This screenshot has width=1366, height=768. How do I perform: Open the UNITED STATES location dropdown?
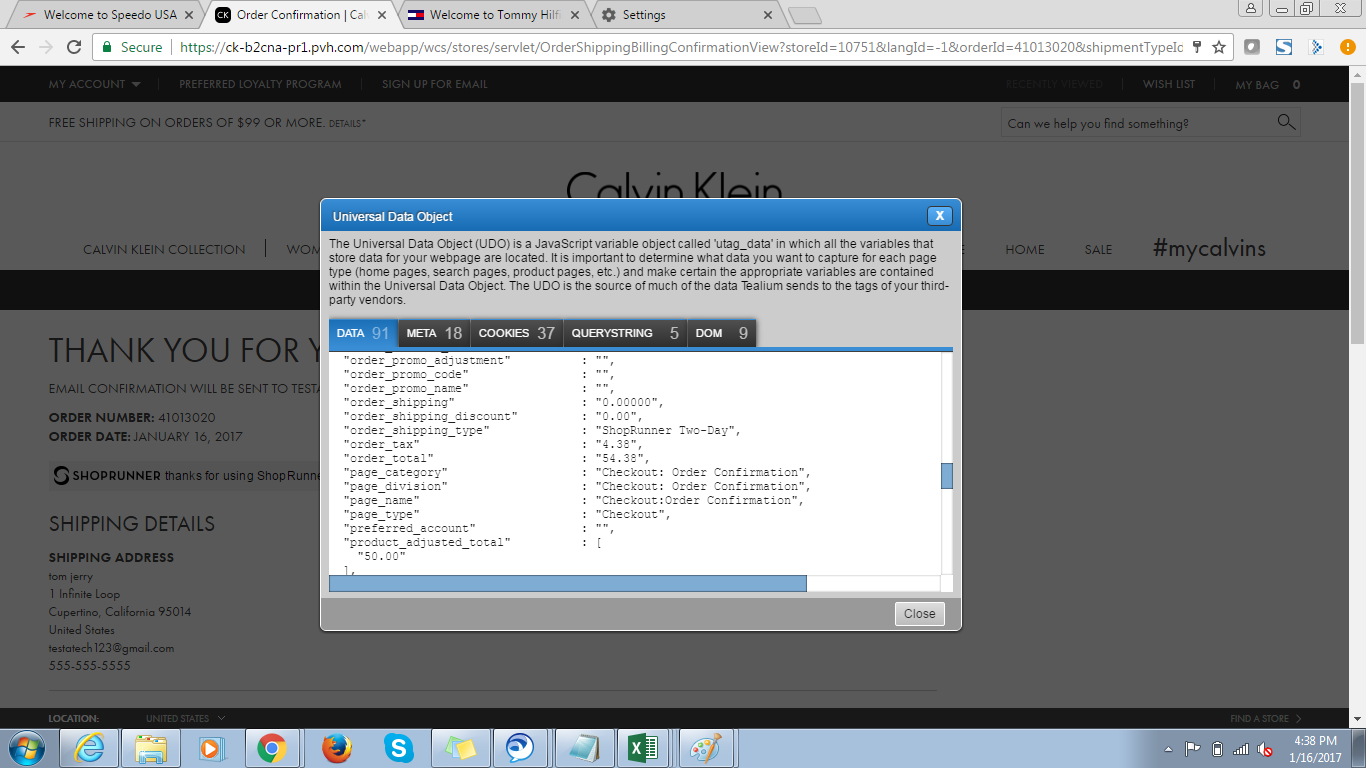[x=186, y=718]
